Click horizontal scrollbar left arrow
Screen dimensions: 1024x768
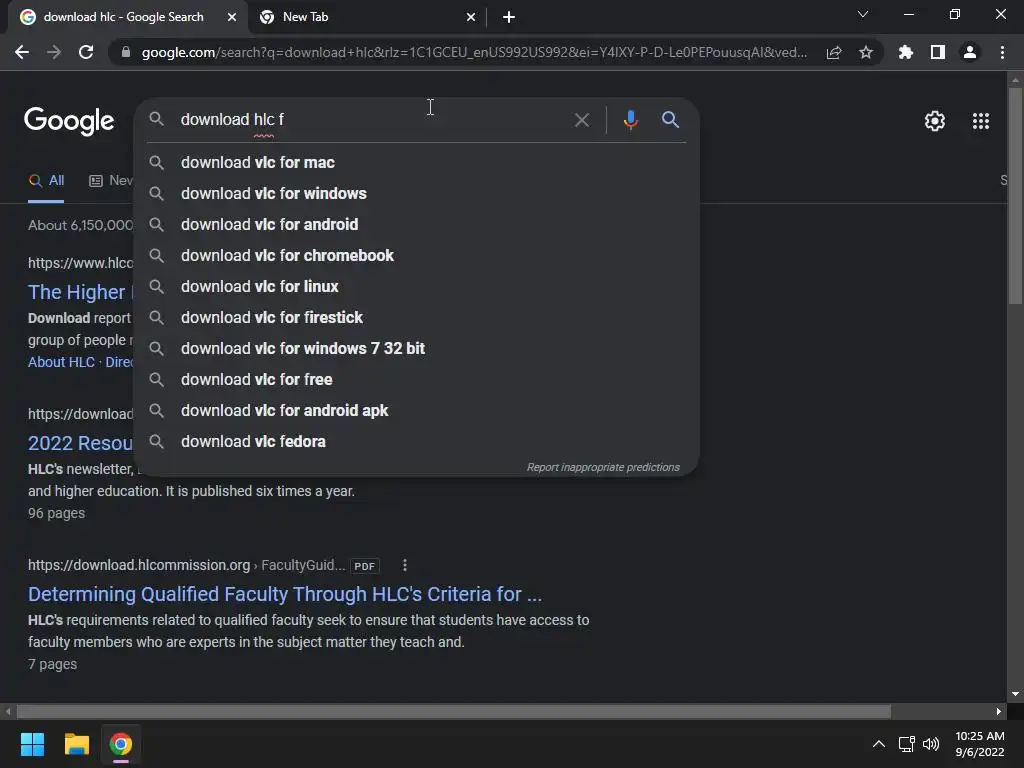pos(8,711)
